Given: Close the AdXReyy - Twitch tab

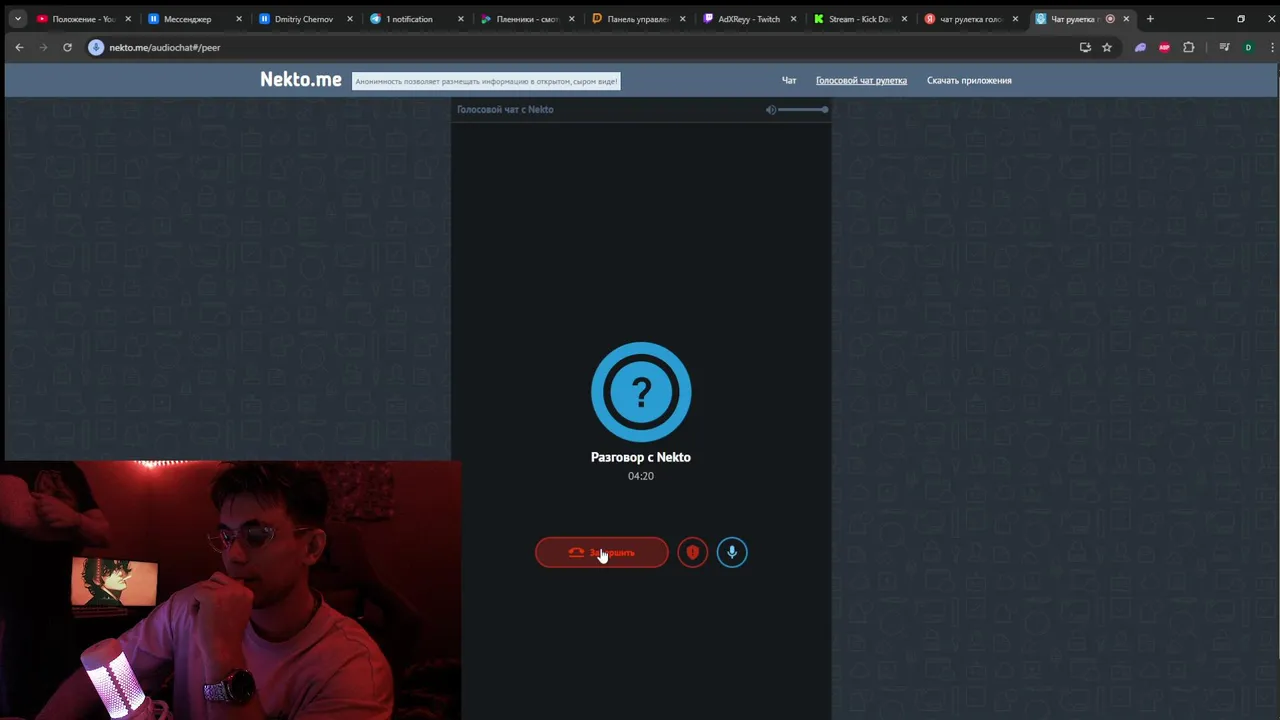Looking at the screenshot, I should tap(794, 19).
